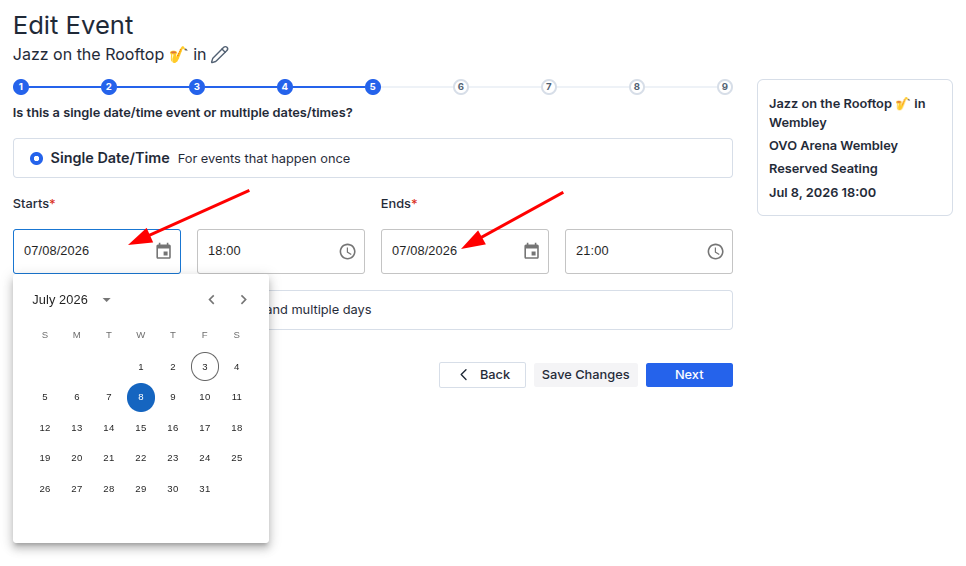Pick July 19 in the calendar
The image size is (966, 566).
pos(45,458)
